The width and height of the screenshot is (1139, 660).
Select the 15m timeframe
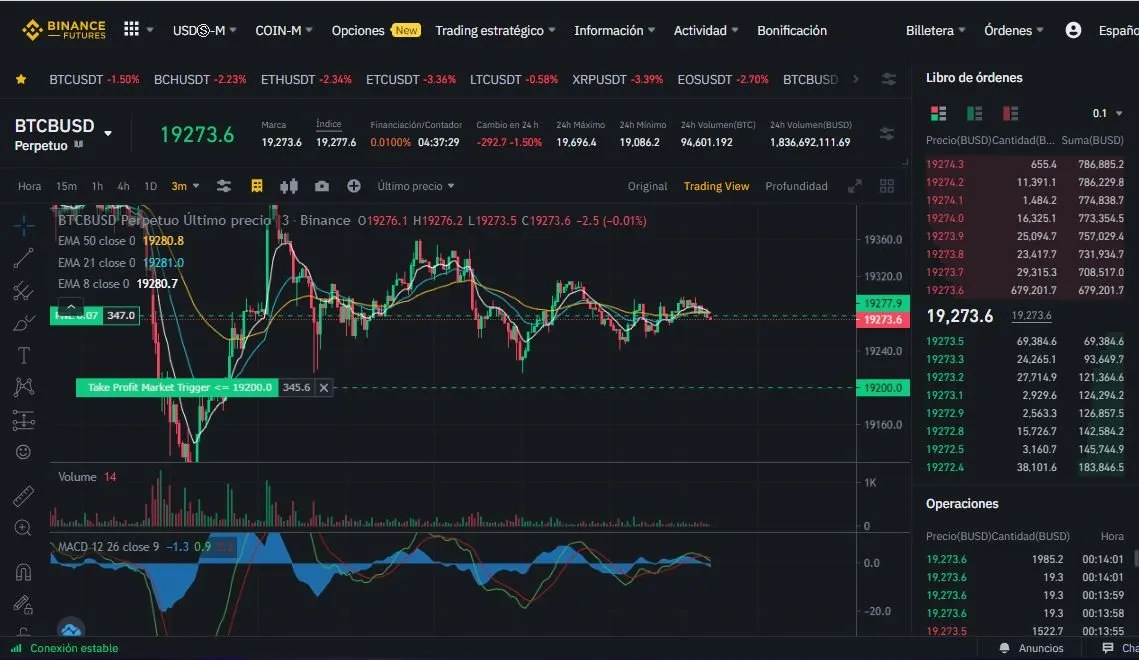point(66,187)
